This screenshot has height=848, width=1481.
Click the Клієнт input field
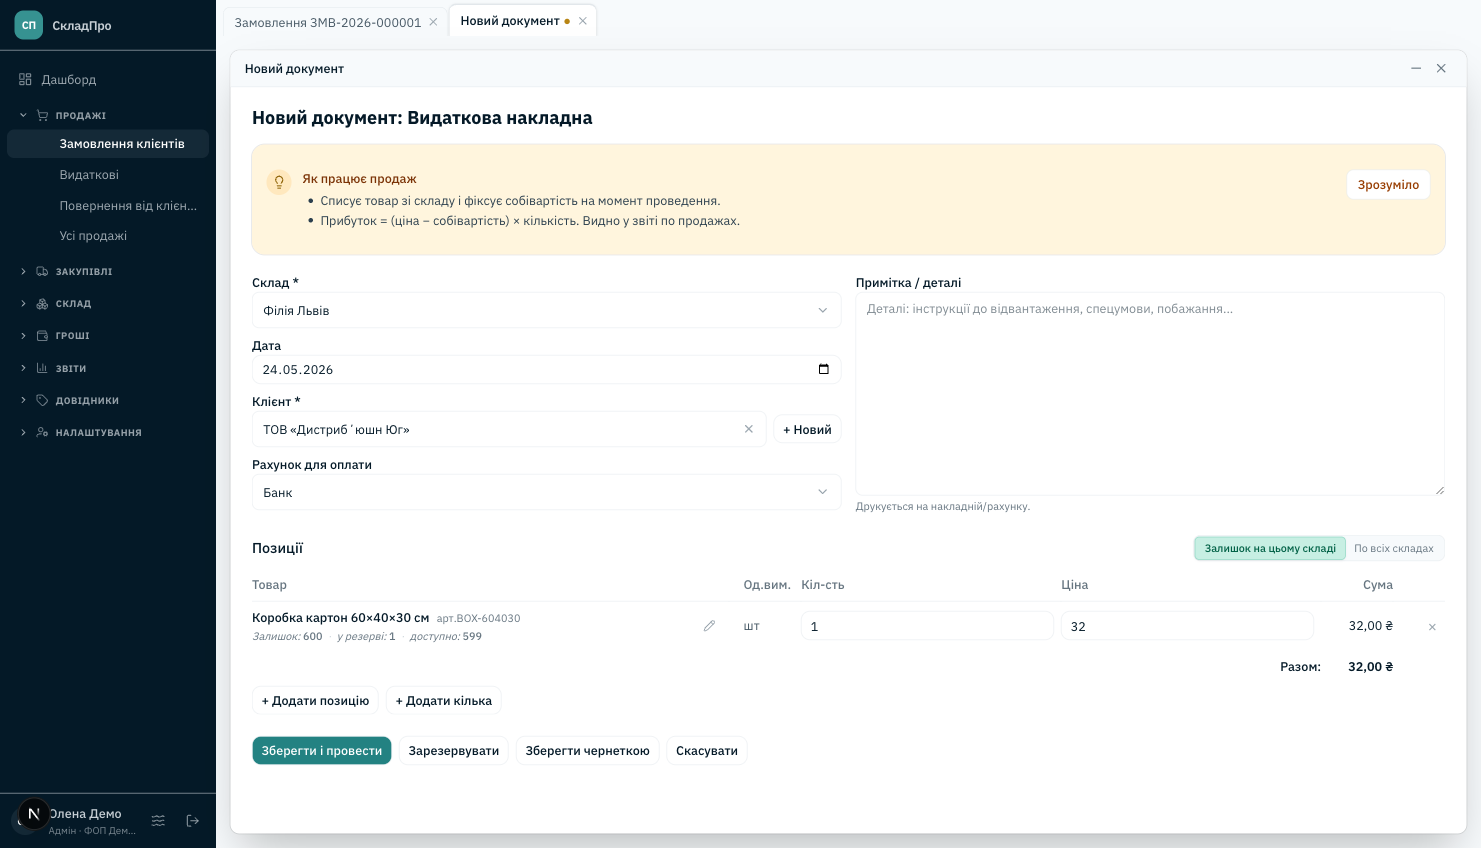tap(509, 429)
